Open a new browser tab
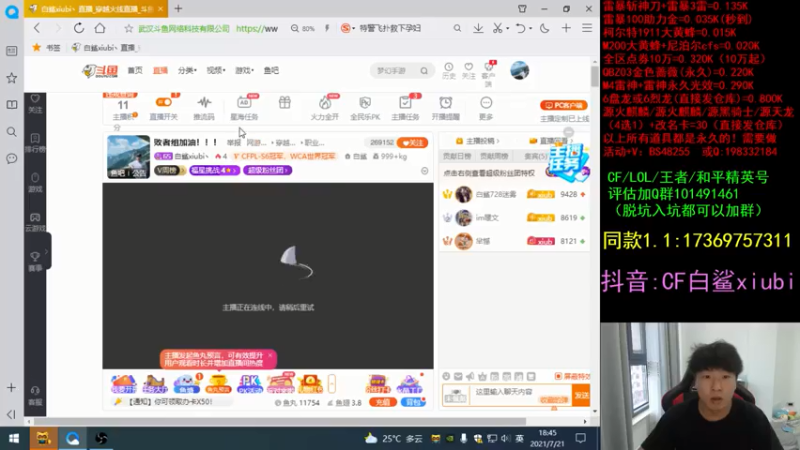 [x=178, y=9]
